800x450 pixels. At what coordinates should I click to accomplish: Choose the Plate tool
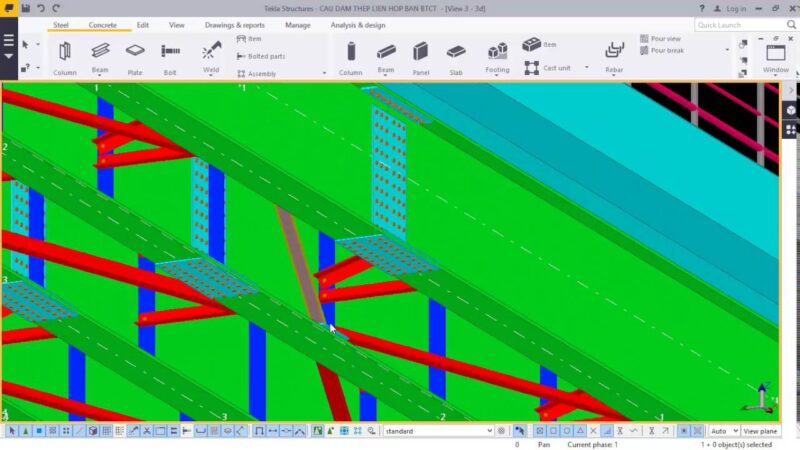pyautogui.click(x=135, y=58)
